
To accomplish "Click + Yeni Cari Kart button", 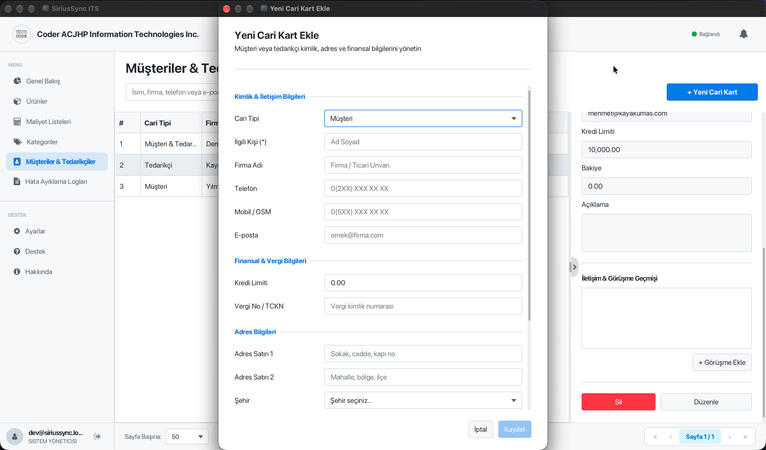I will tap(712, 92).
